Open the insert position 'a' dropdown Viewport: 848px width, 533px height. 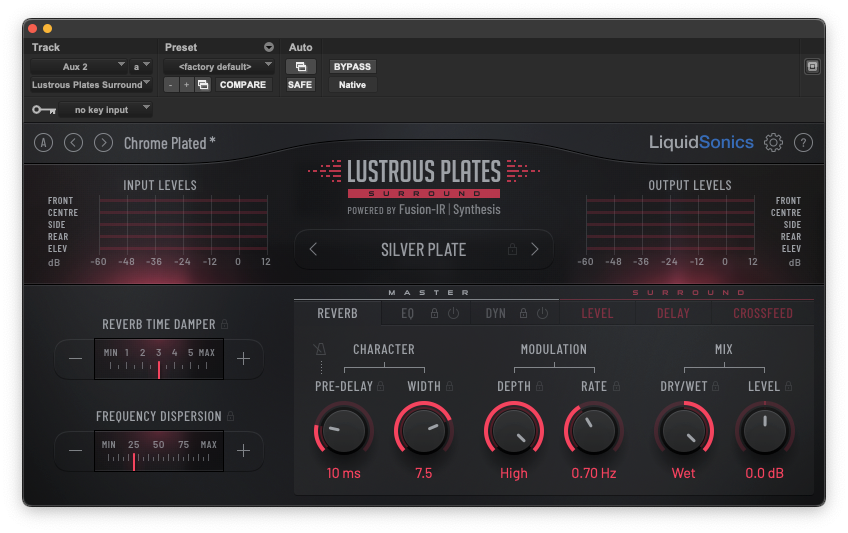point(141,66)
